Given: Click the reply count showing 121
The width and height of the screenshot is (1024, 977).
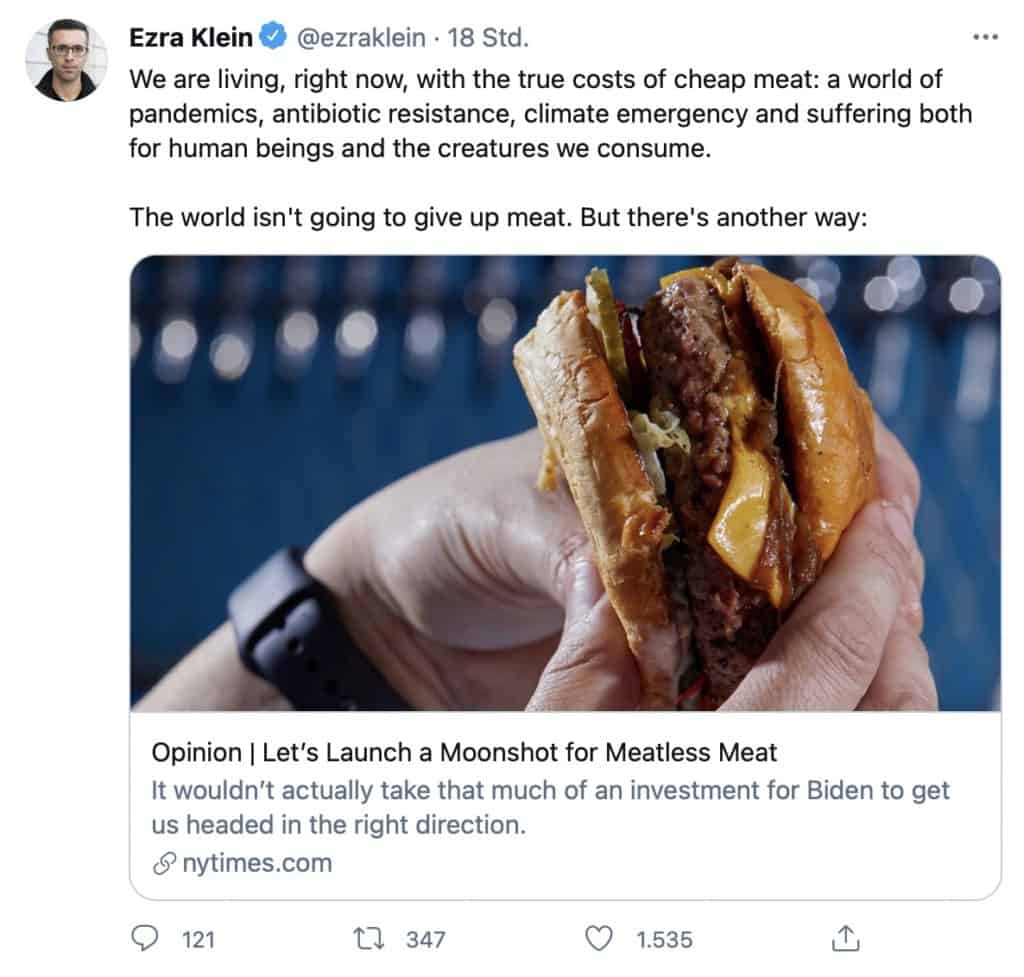Looking at the screenshot, I should pos(199,939).
